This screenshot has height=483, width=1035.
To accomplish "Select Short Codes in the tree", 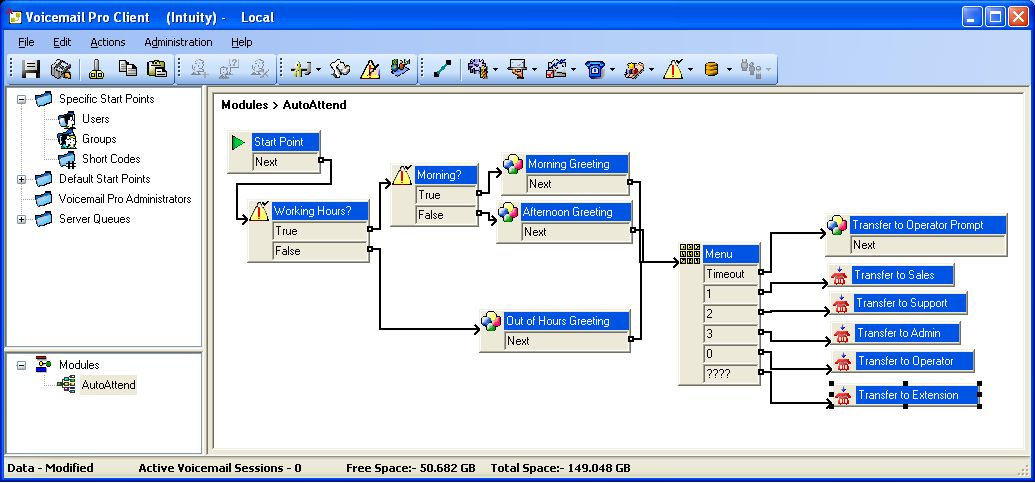I will pos(111,159).
